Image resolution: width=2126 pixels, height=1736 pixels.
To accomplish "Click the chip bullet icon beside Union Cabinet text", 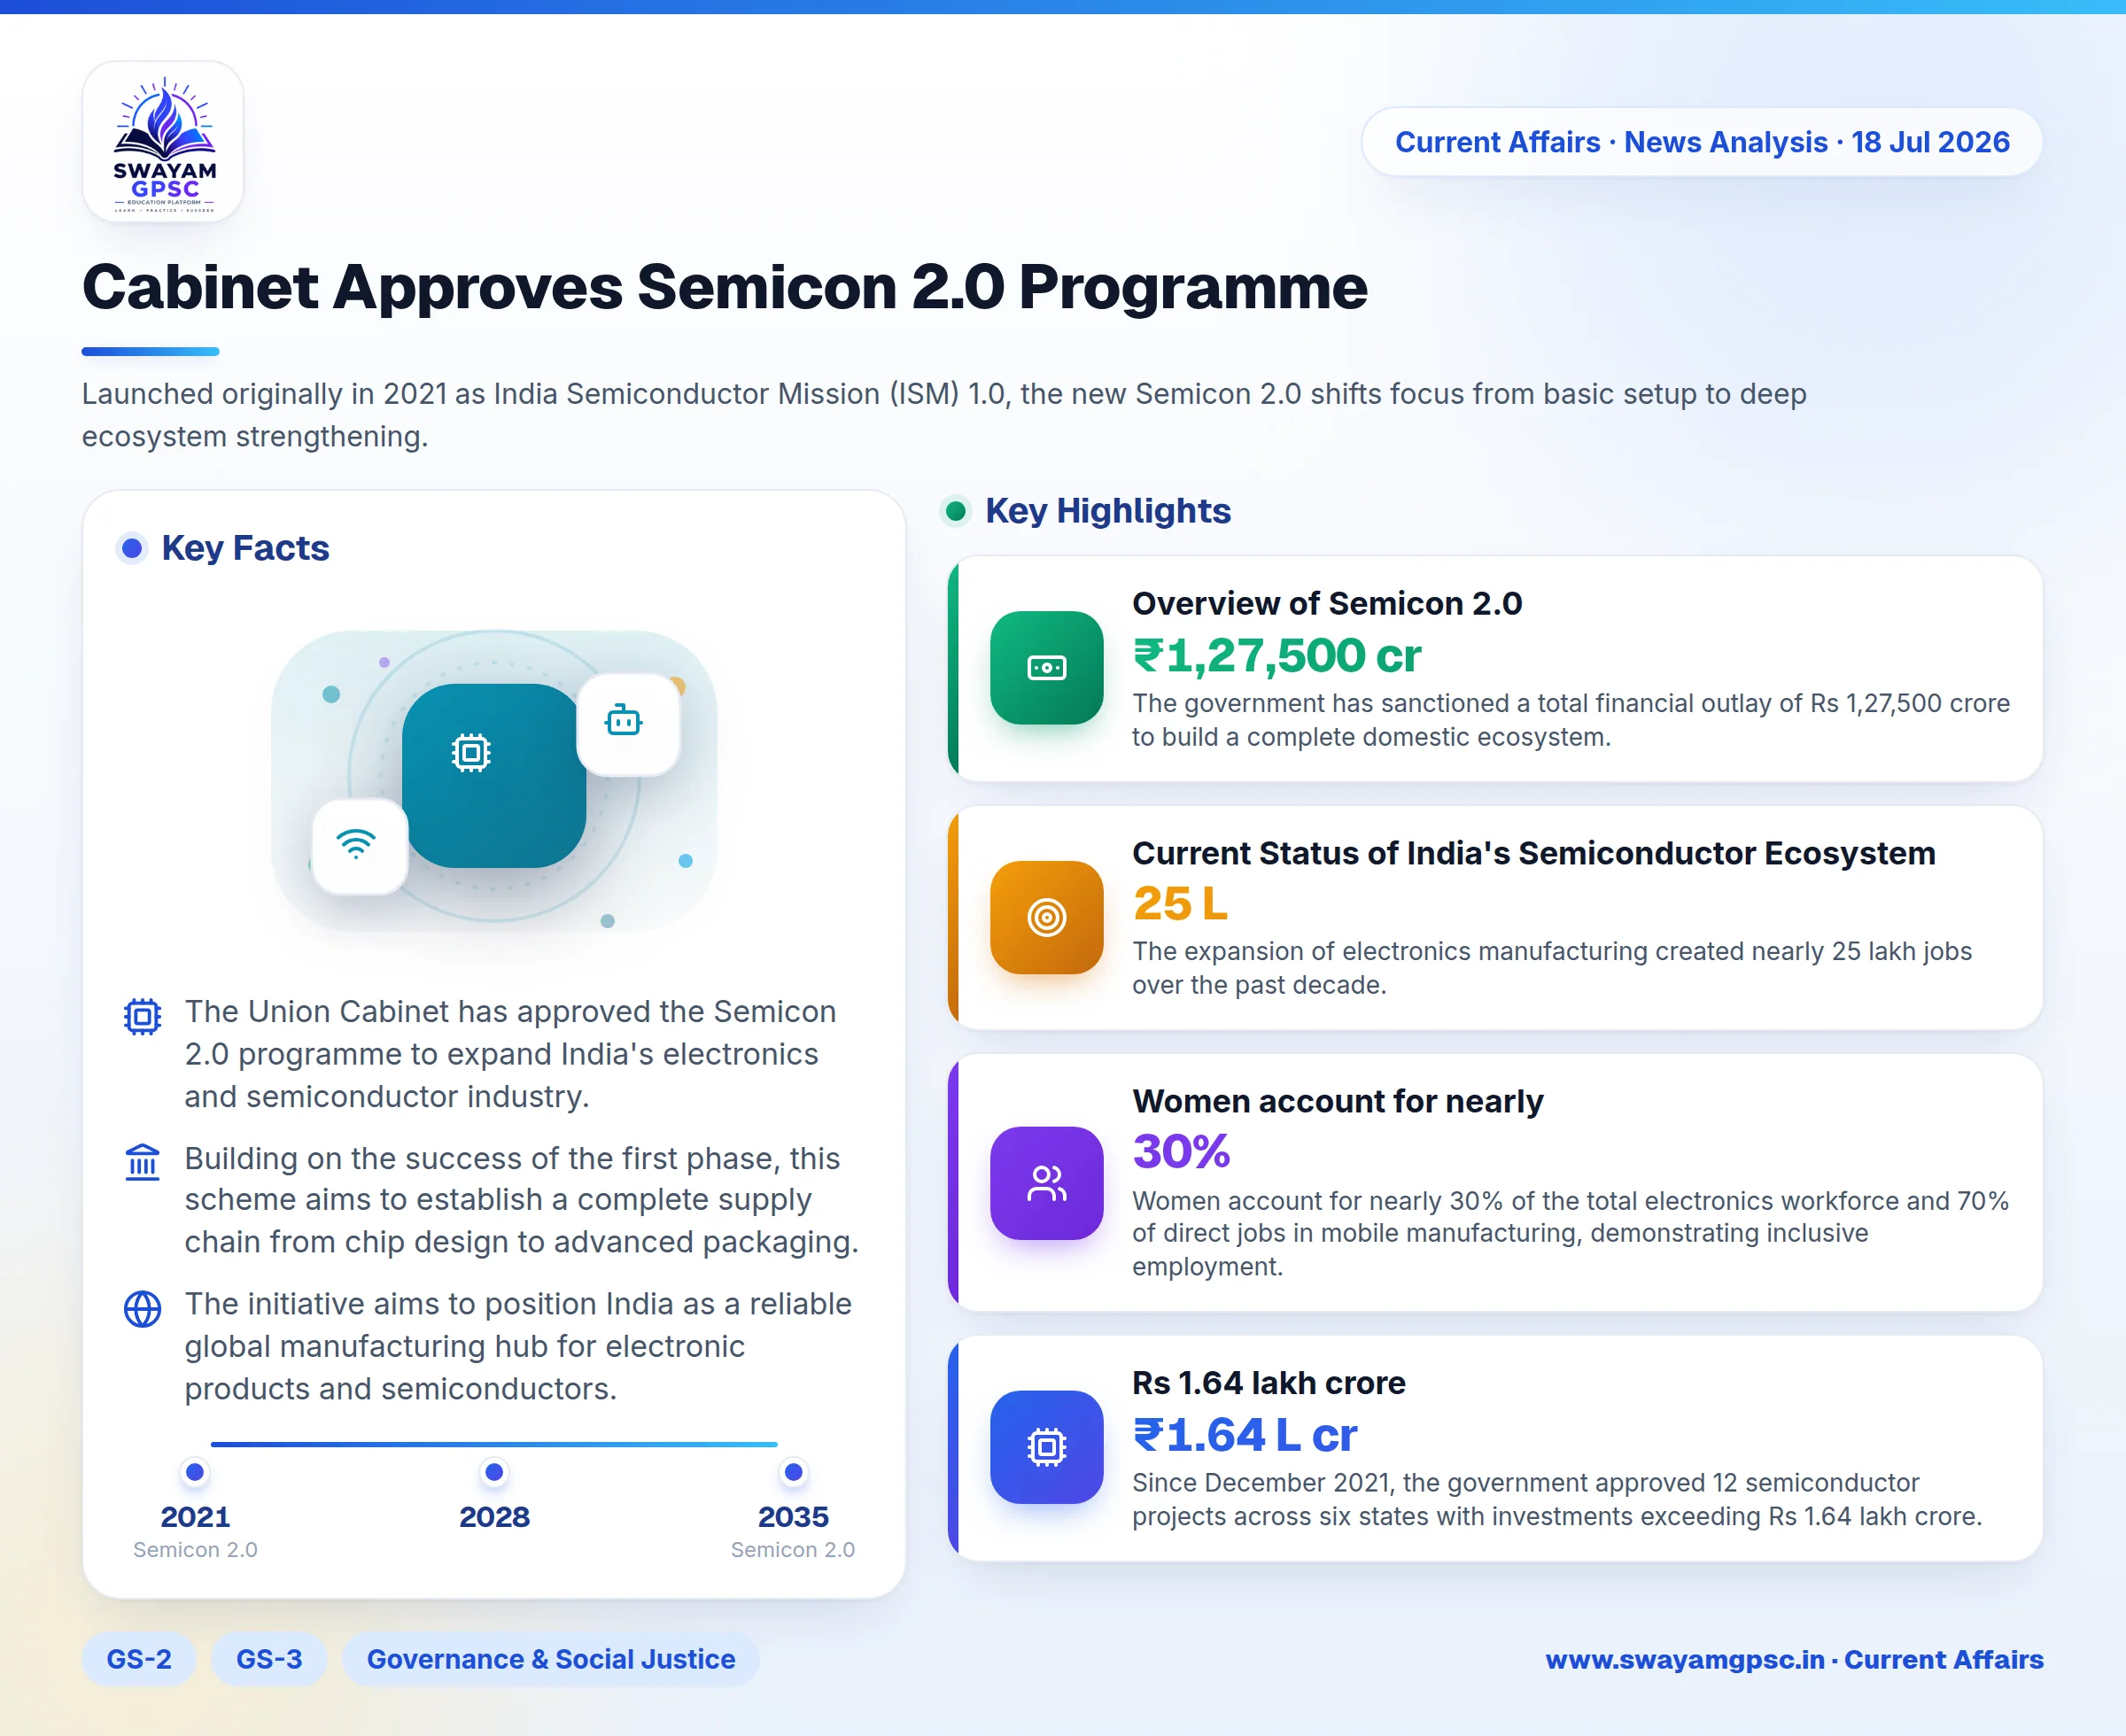I will [142, 1016].
